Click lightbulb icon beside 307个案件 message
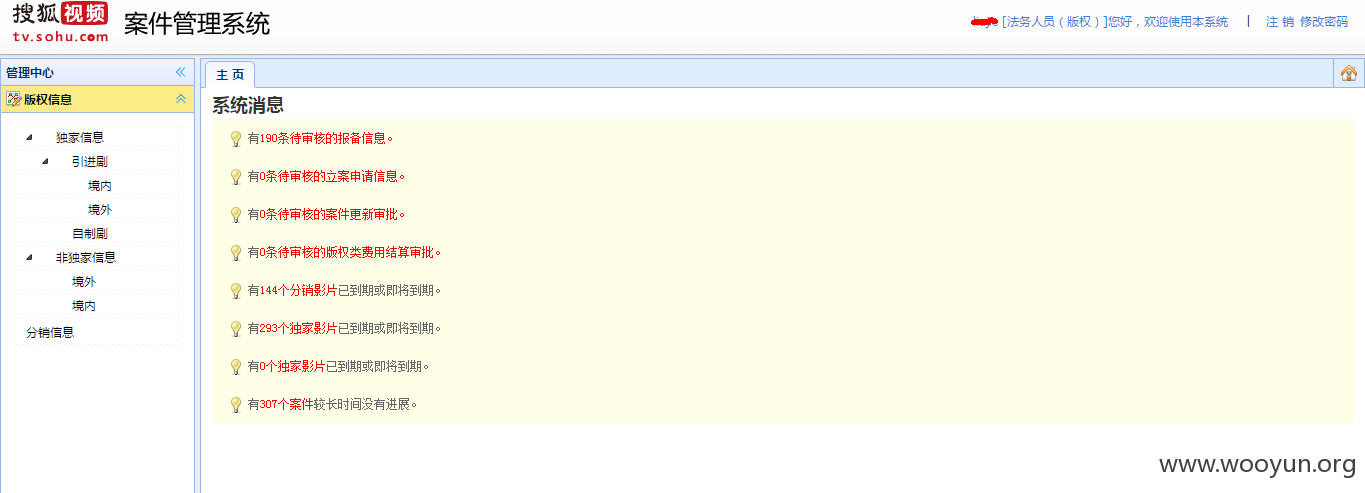Screen dimensions: 1365x493 coord(236,405)
